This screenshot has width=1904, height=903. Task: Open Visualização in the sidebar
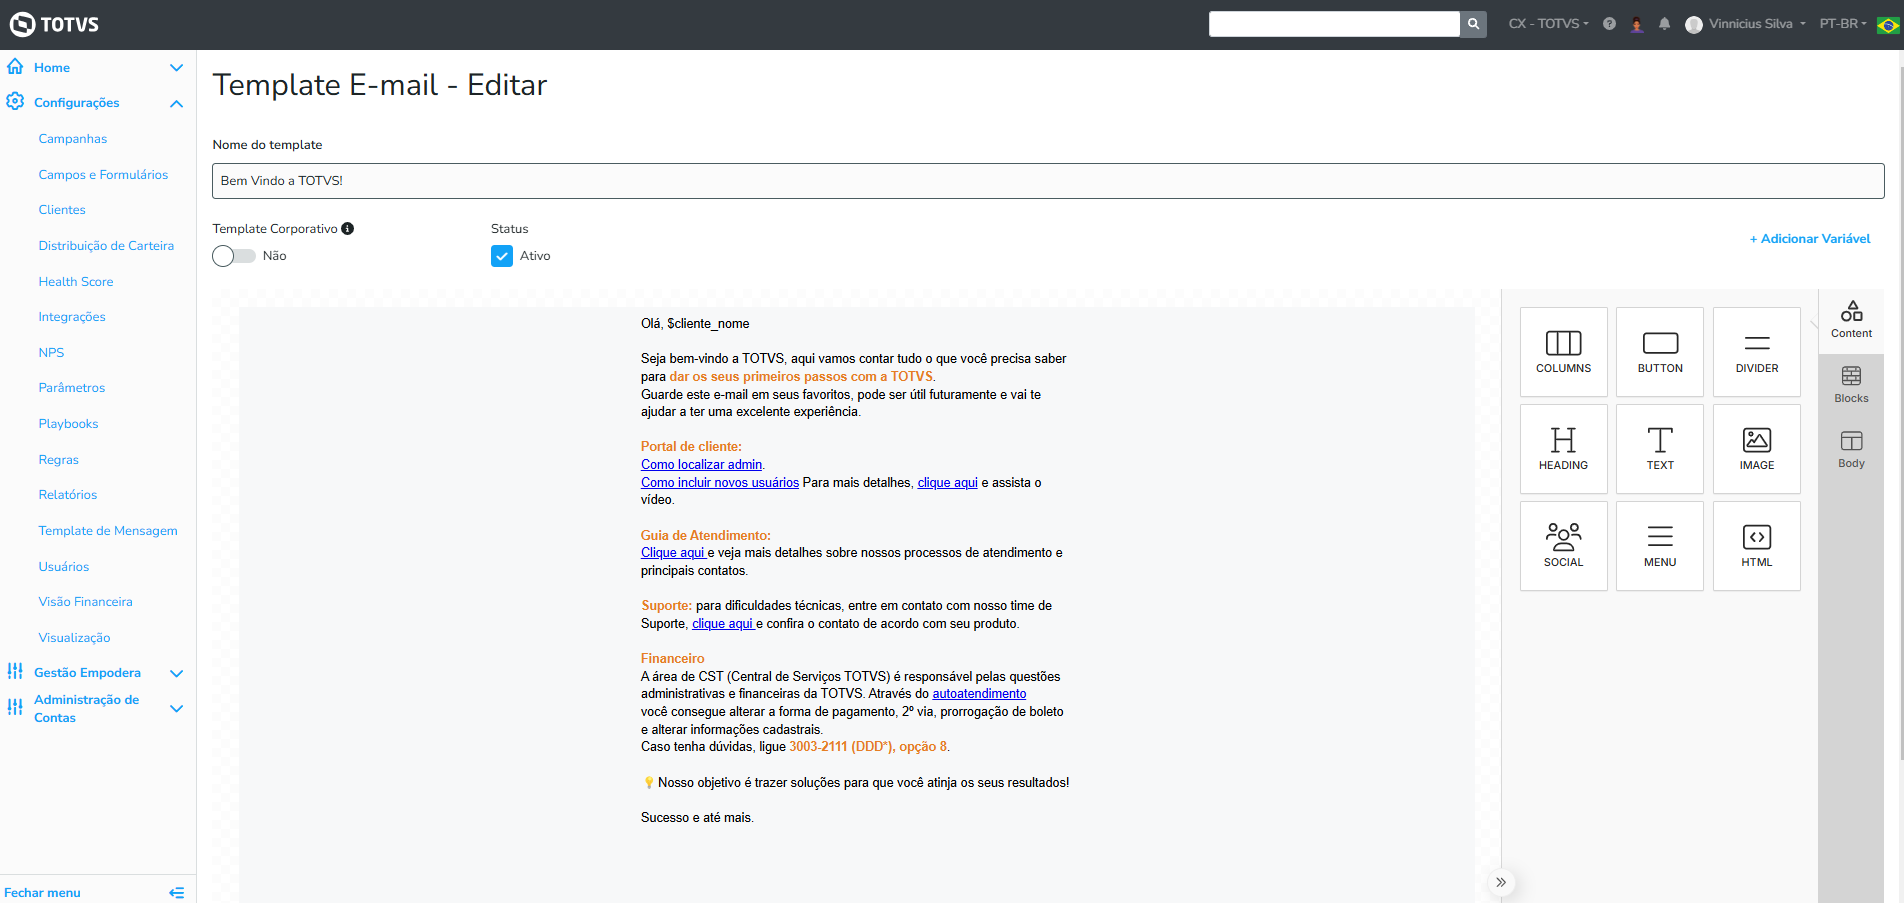click(x=74, y=638)
